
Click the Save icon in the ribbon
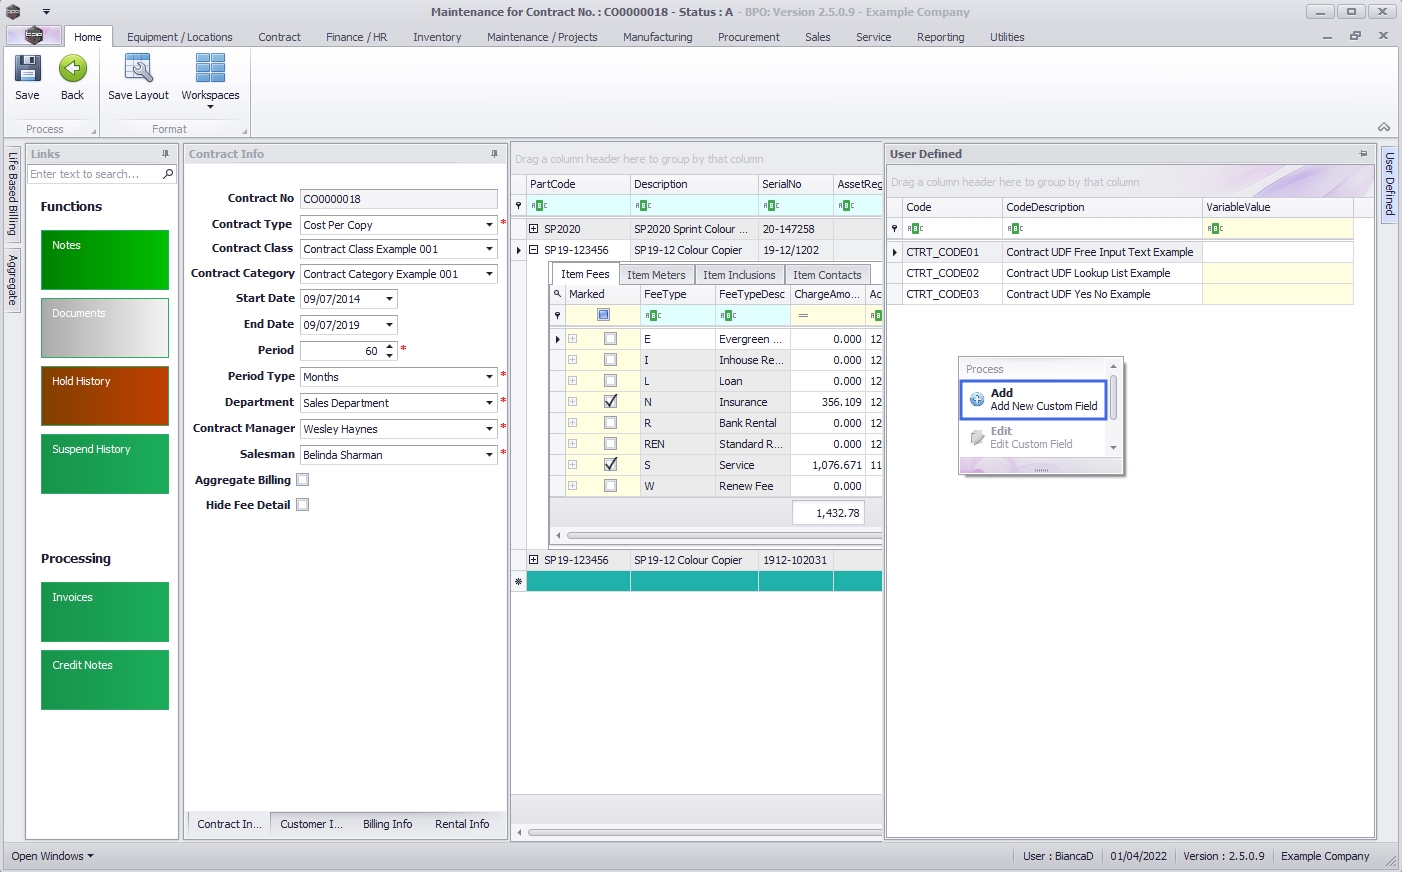point(27,69)
